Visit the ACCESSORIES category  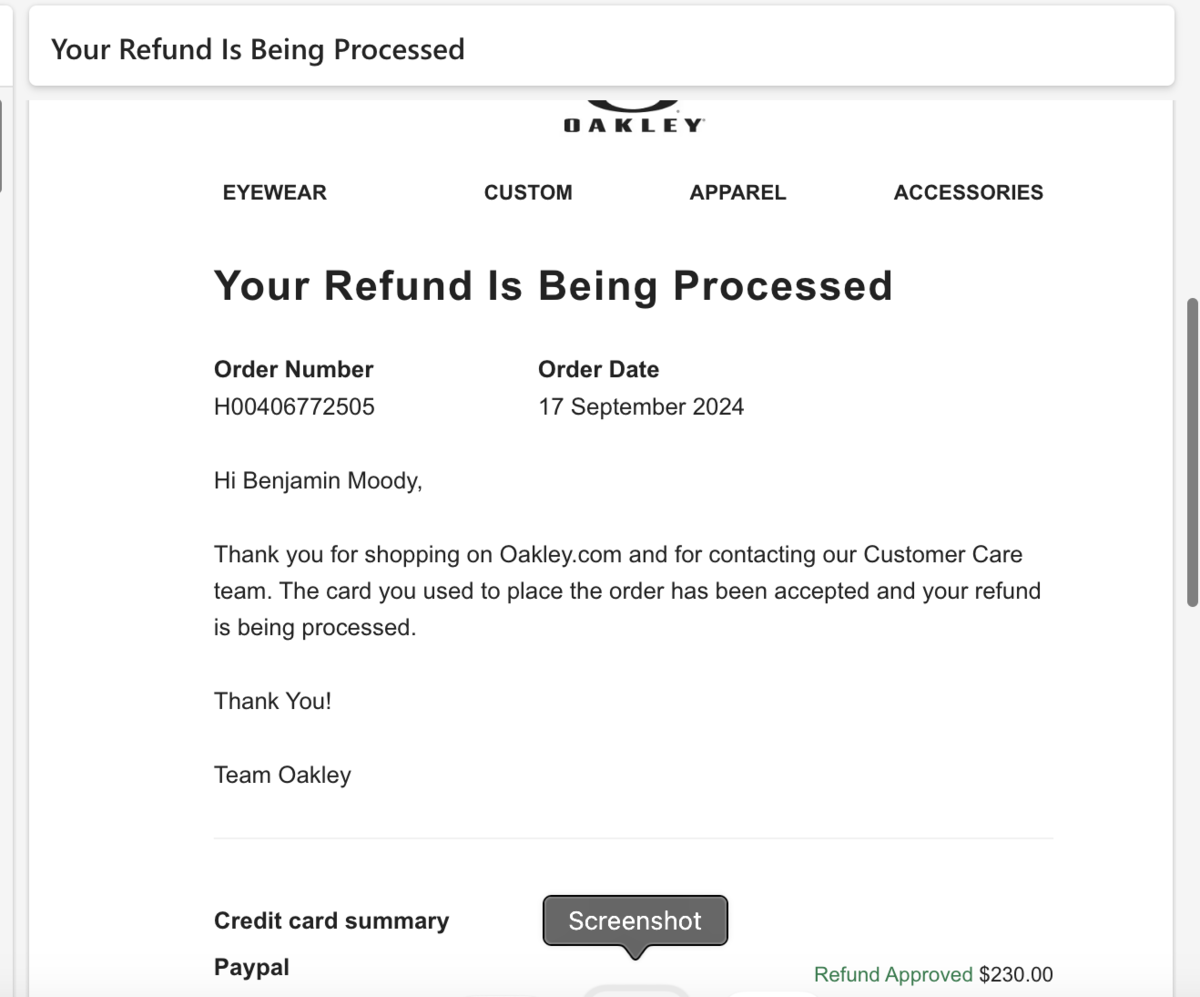(968, 193)
